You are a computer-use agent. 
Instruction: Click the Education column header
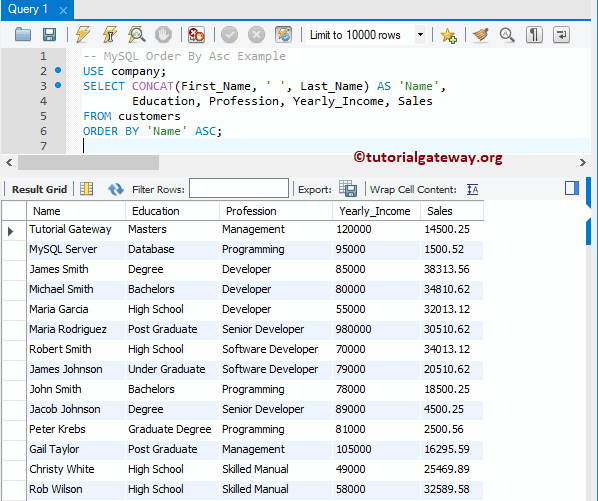point(172,211)
